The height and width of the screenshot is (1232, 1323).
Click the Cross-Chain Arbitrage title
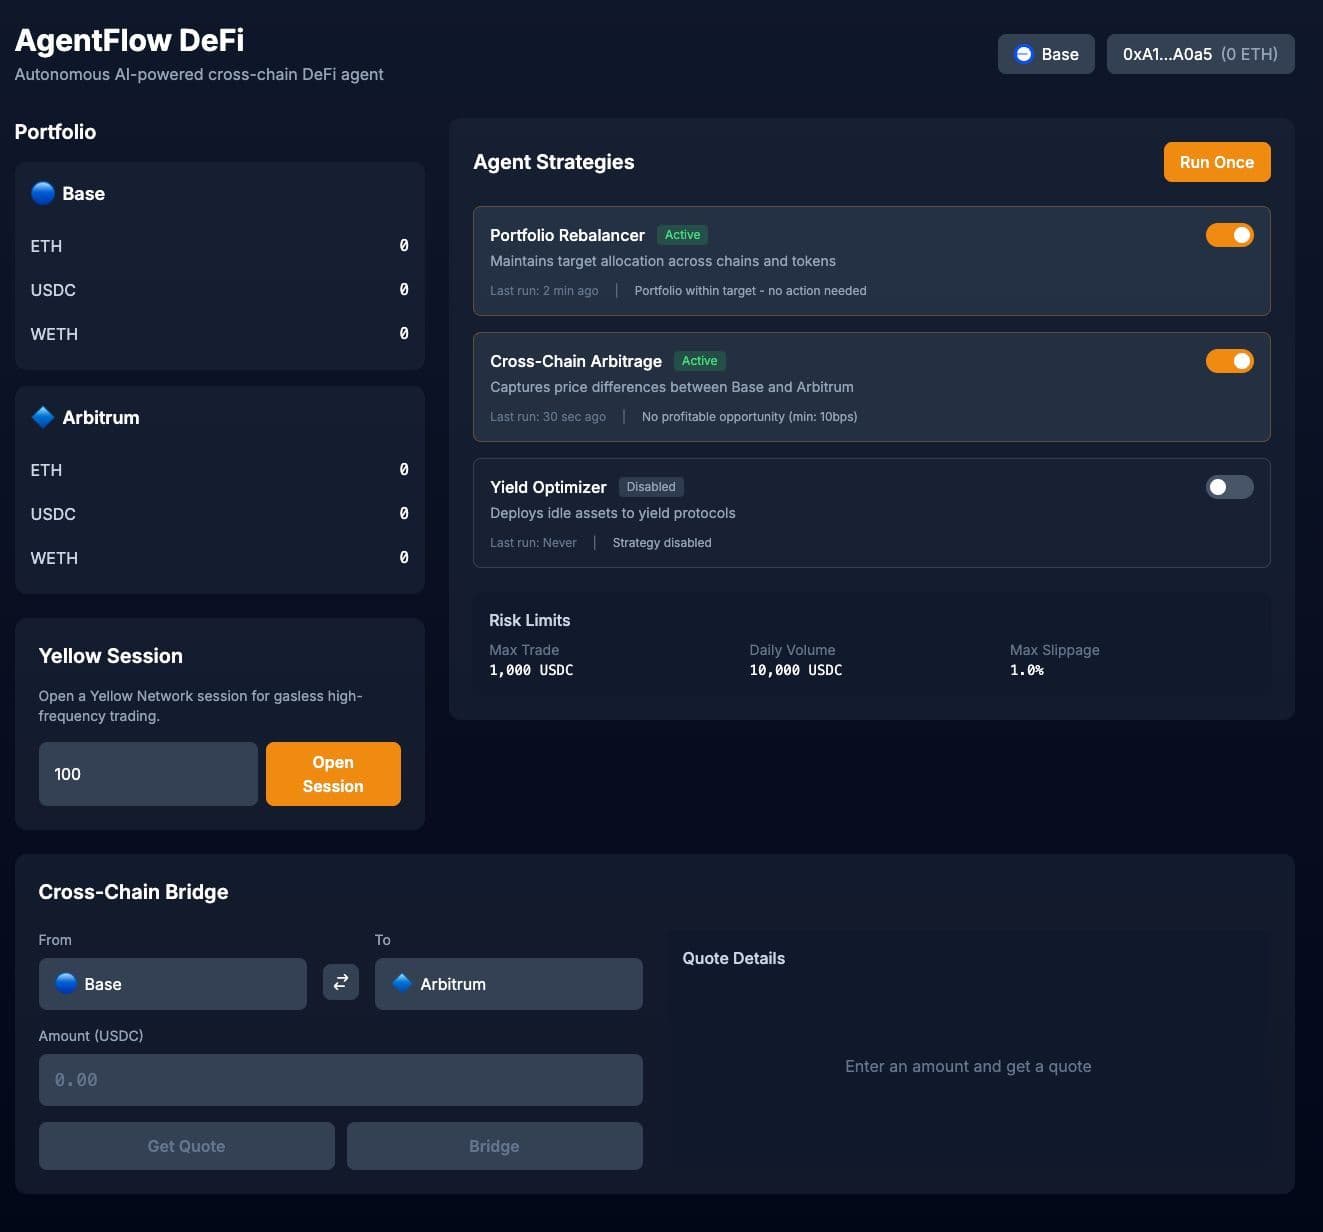click(x=576, y=361)
